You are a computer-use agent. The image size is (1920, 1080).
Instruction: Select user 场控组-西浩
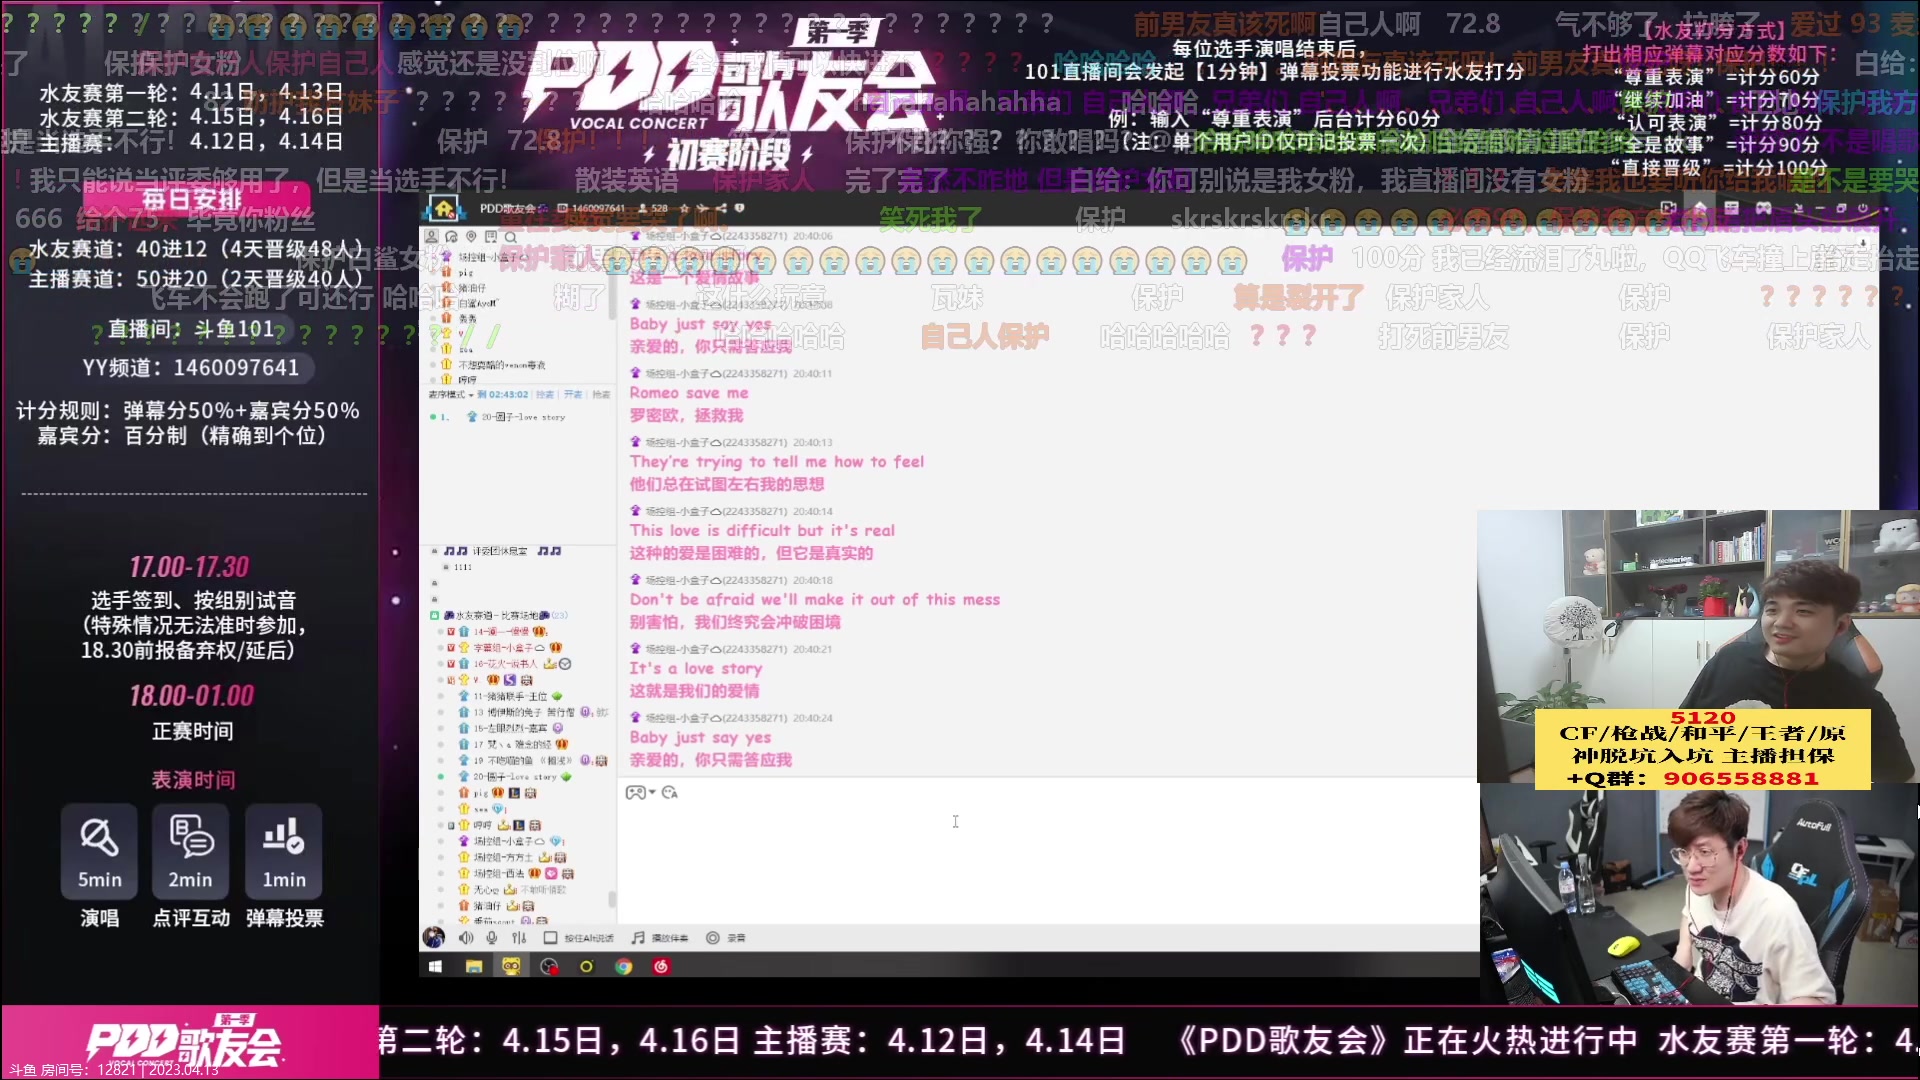pyautogui.click(x=499, y=873)
